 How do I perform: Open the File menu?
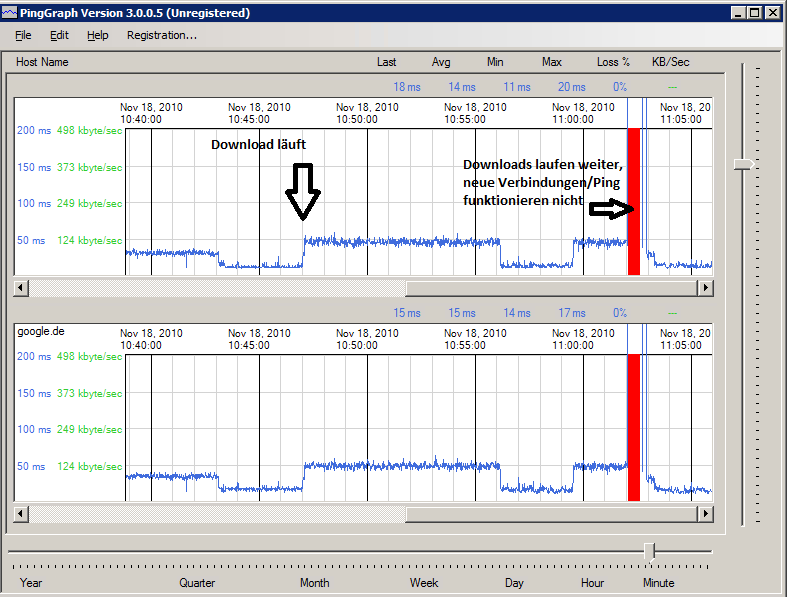(23, 35)
